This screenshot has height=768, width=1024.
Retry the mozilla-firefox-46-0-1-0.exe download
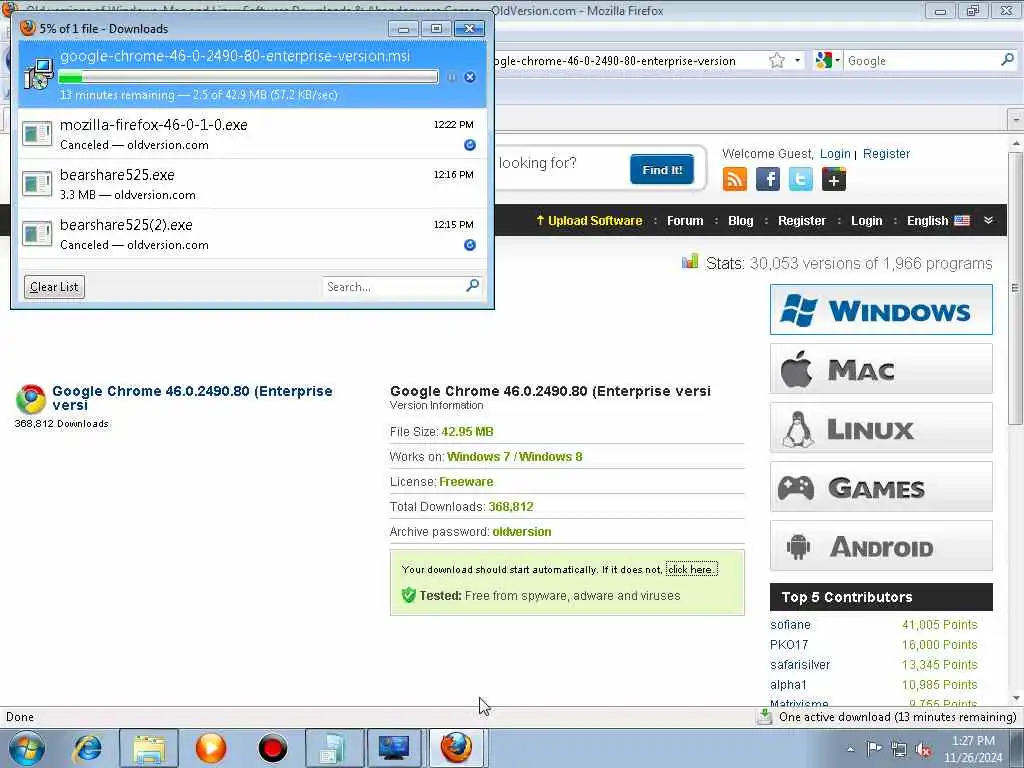tap(470, 145)
